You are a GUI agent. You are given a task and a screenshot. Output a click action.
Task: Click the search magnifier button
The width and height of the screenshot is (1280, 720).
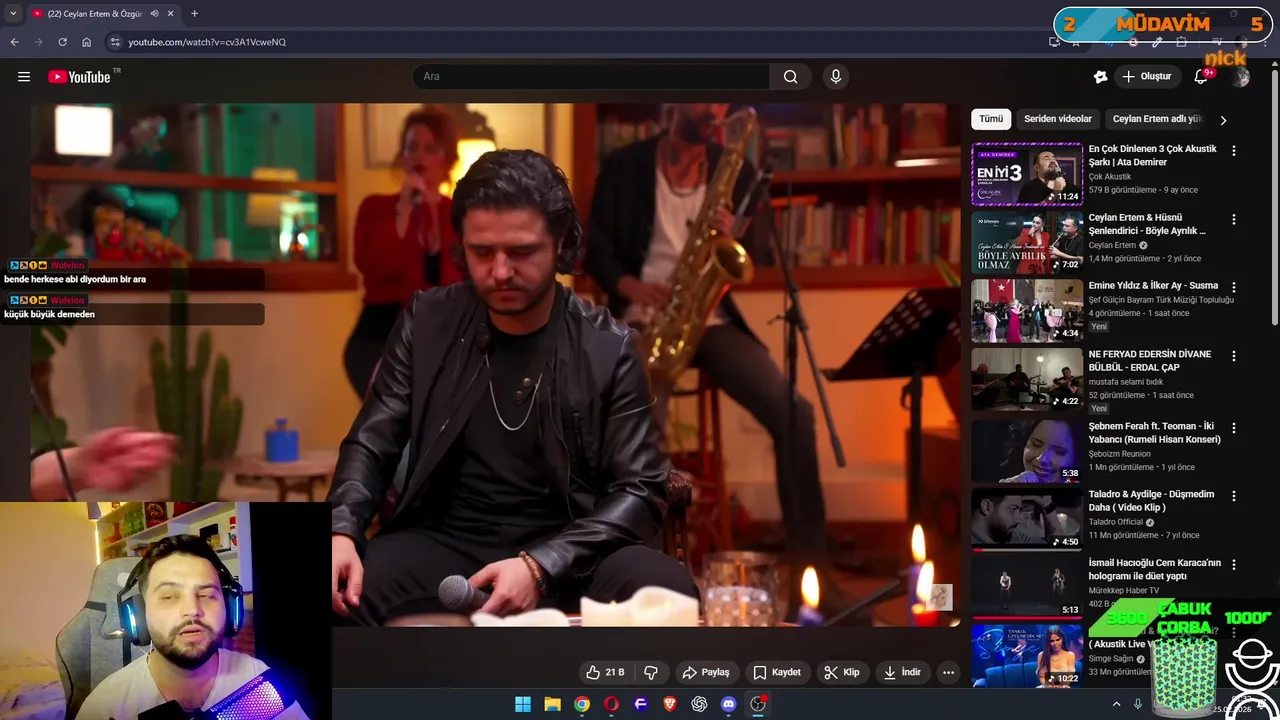790,77
